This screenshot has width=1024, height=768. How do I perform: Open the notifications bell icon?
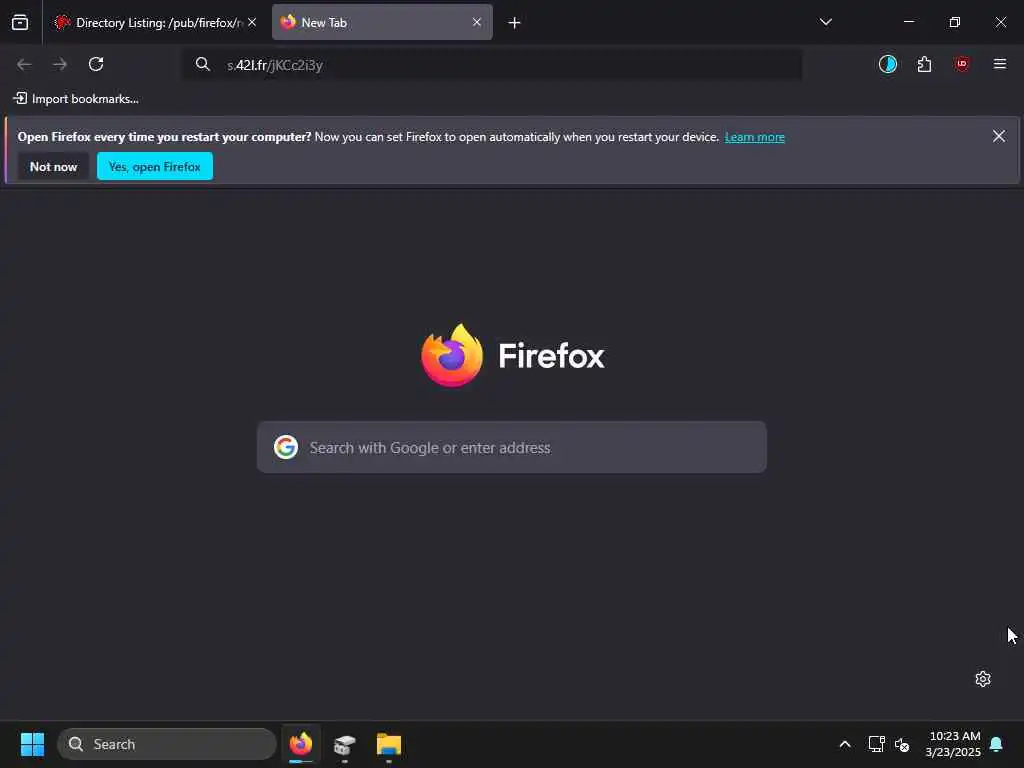[x=997, y=744]
